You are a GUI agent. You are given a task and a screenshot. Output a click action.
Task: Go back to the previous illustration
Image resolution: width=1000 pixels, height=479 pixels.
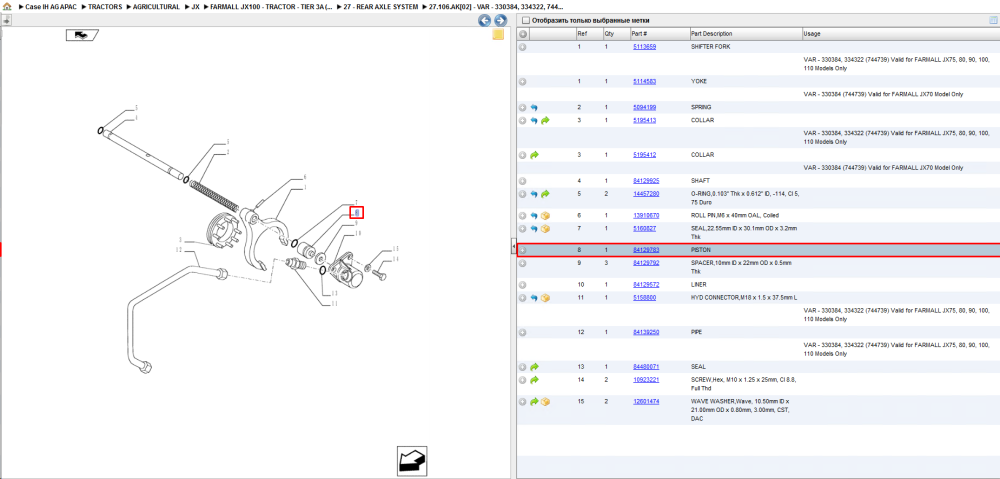(x=485, y=20)
